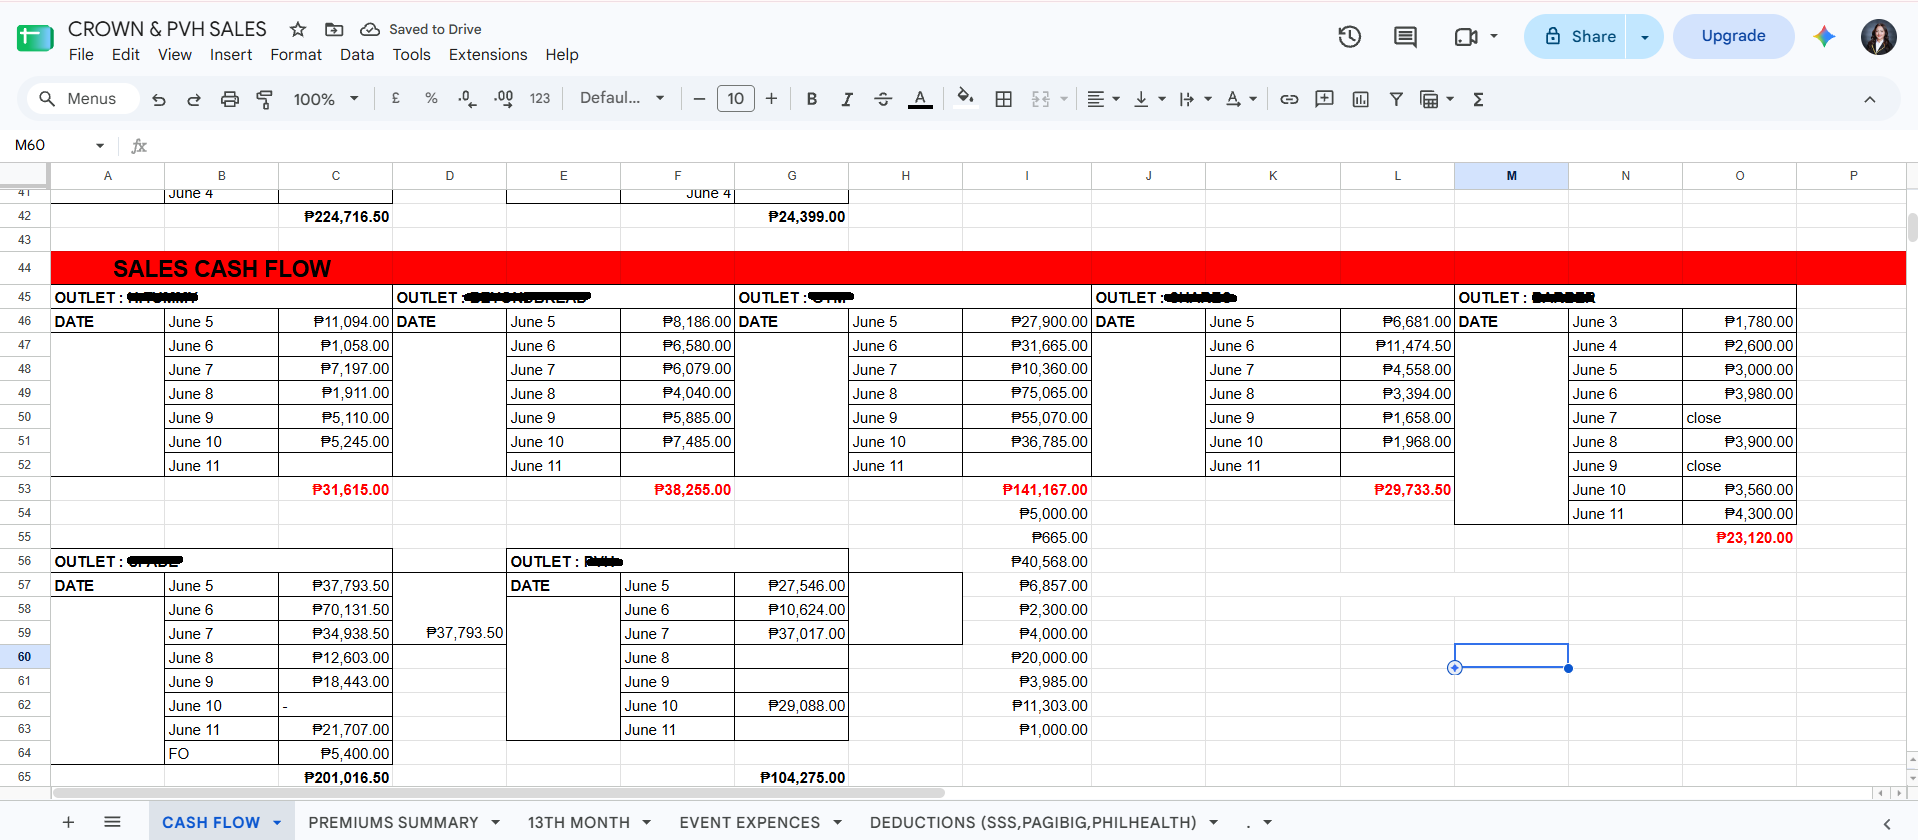Switch to PREMIUMS SUMMARY sheet tab

[x=393, y=822]
